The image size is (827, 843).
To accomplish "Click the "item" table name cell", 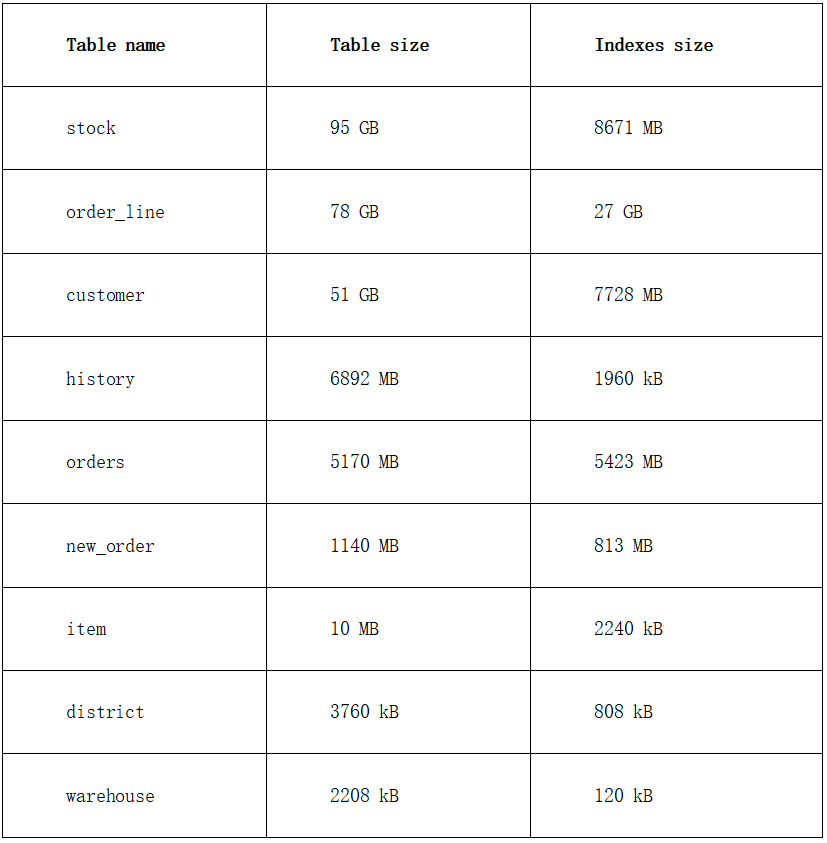I will [x=86, y=629].
